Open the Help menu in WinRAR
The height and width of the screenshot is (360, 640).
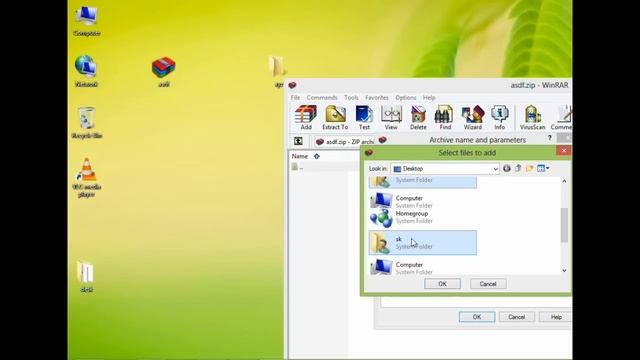pos(429,98)
